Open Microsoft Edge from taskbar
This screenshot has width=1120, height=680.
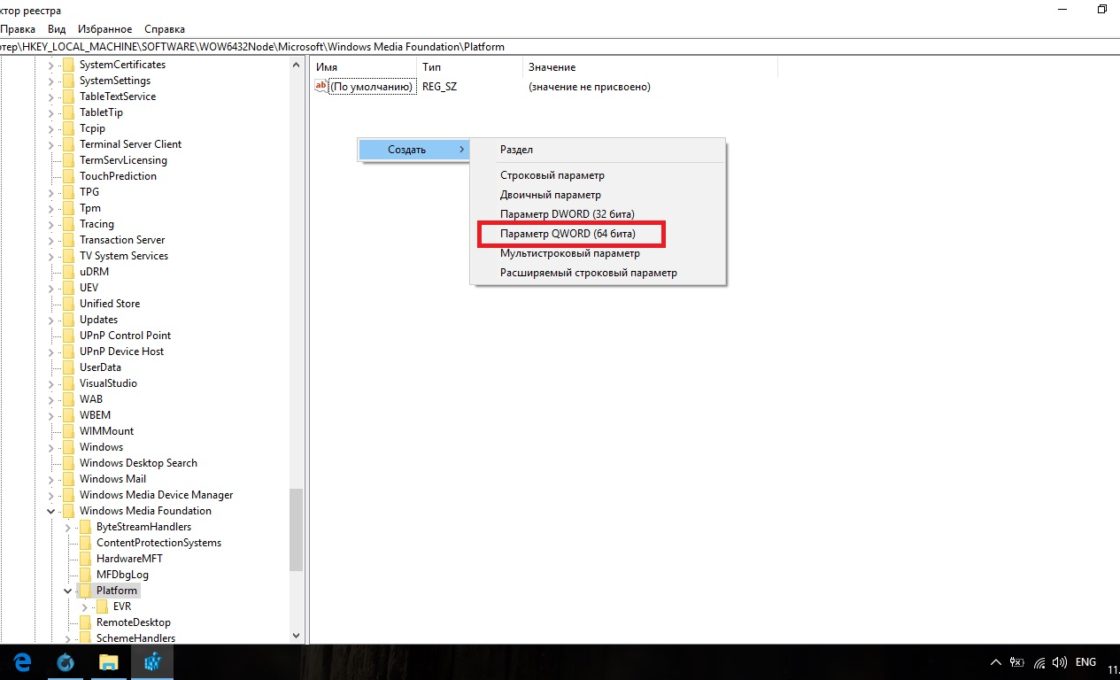22,662
